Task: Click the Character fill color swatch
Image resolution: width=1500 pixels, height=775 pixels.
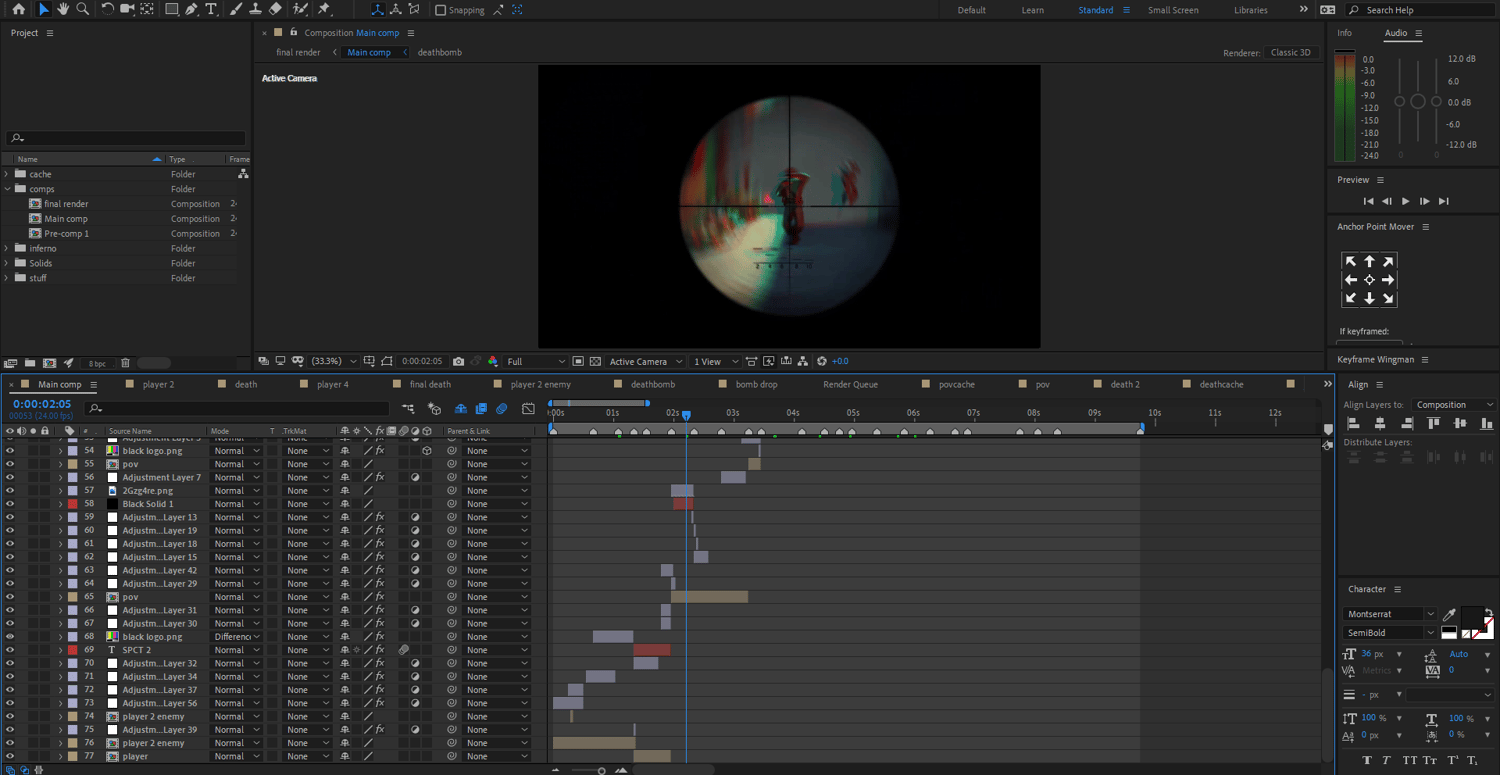Action: pos(1472,618)
